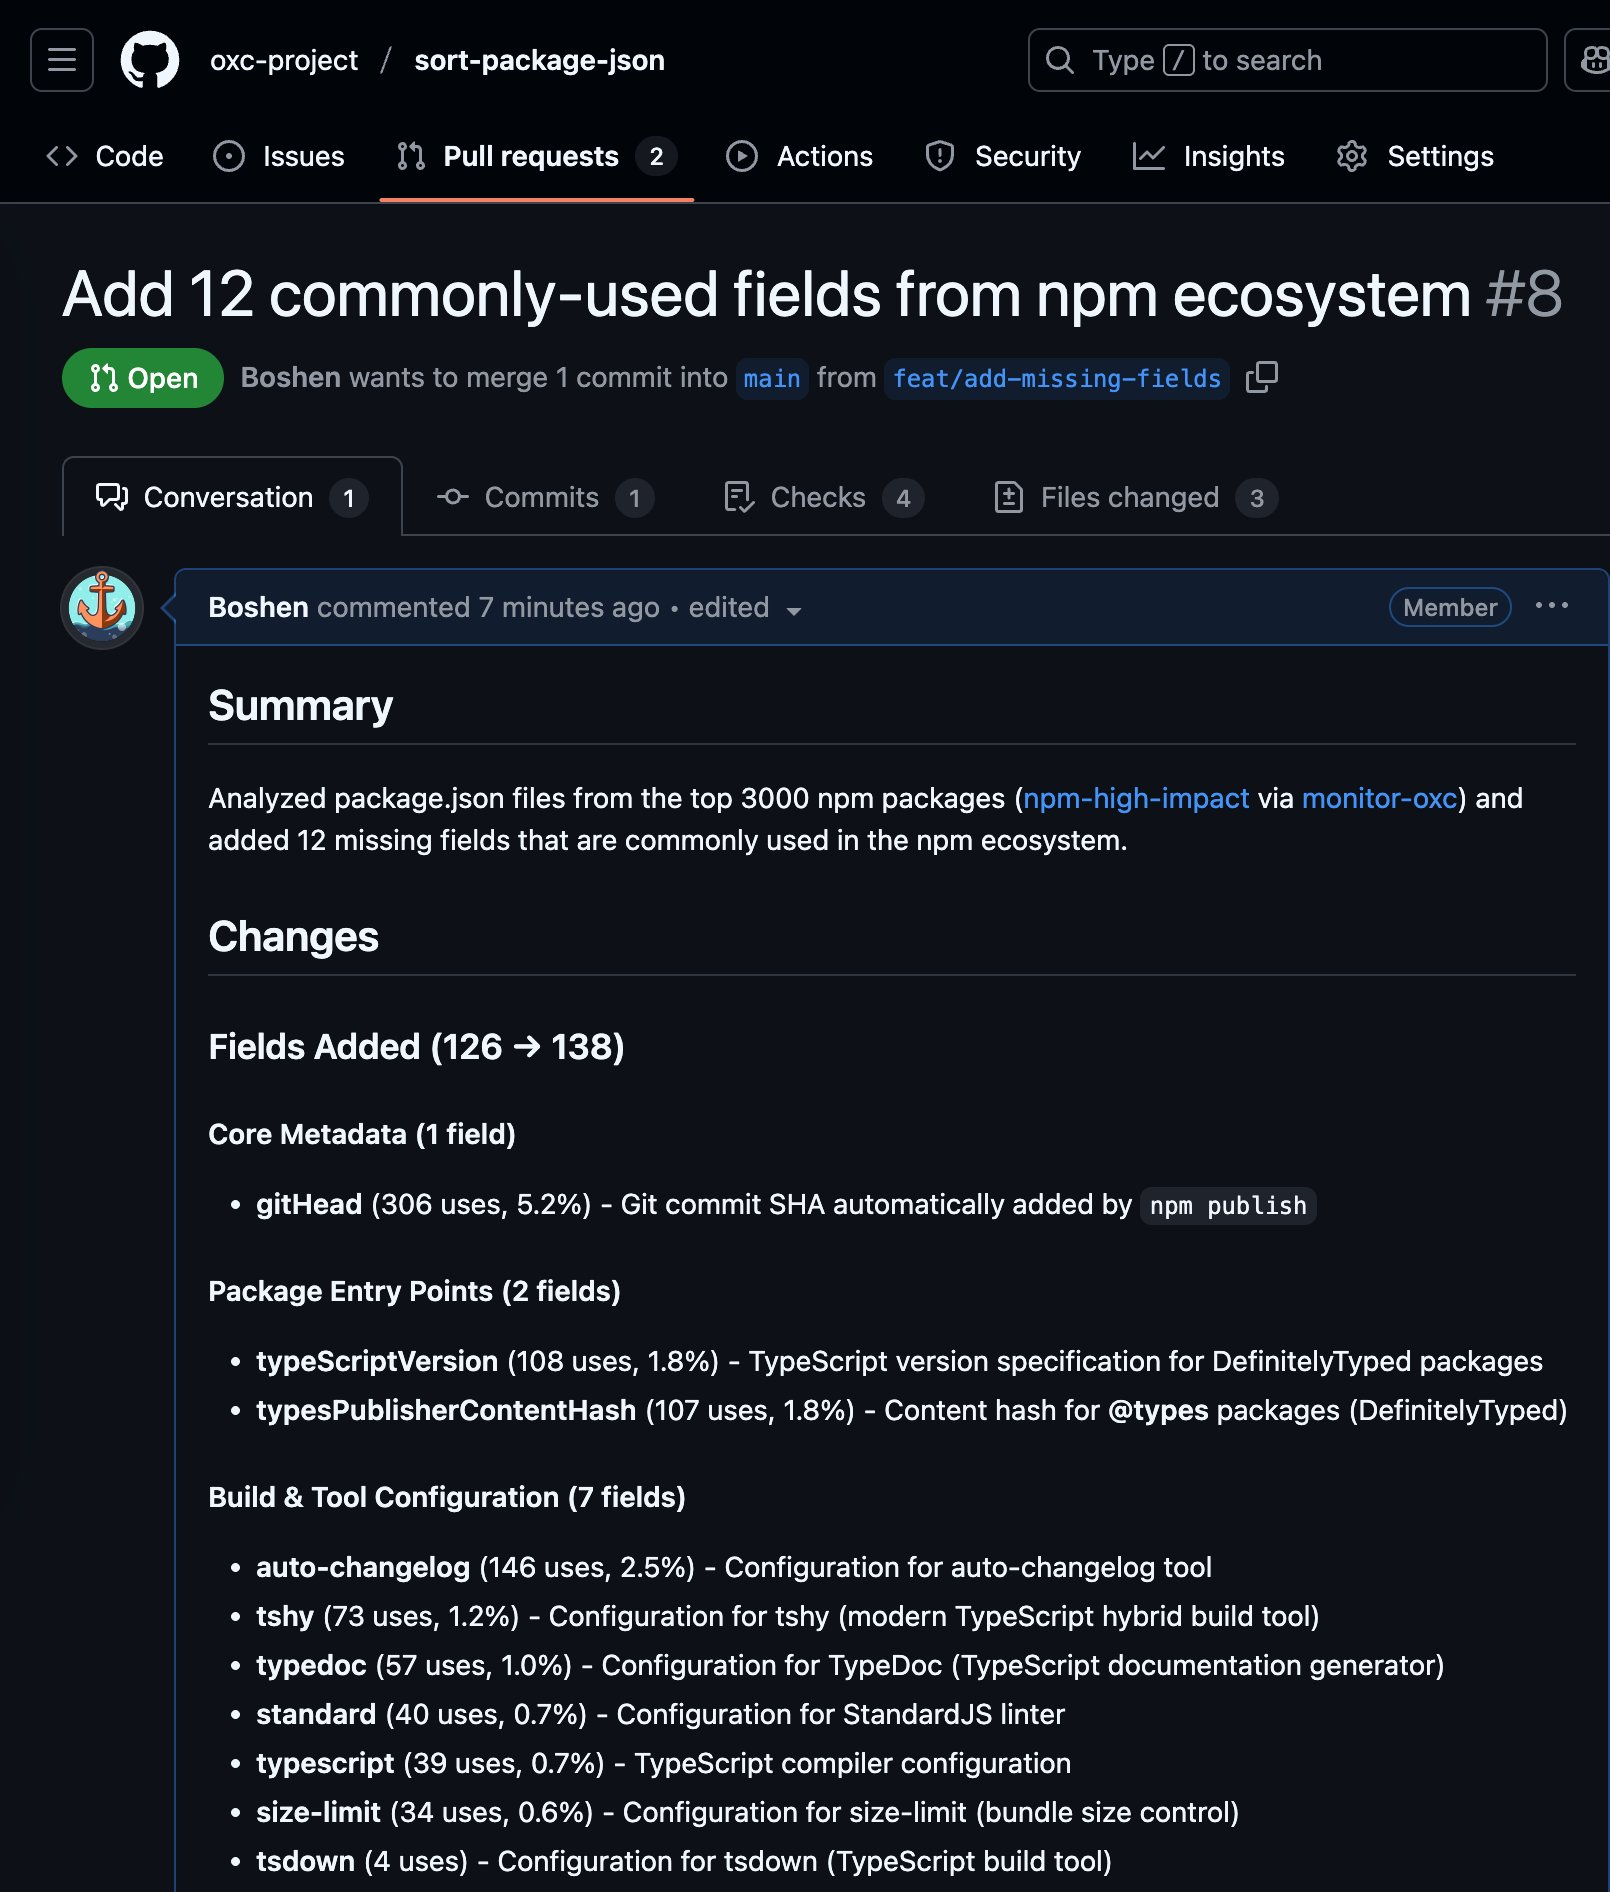Go to the Issues tab

[x=279, y=156]
